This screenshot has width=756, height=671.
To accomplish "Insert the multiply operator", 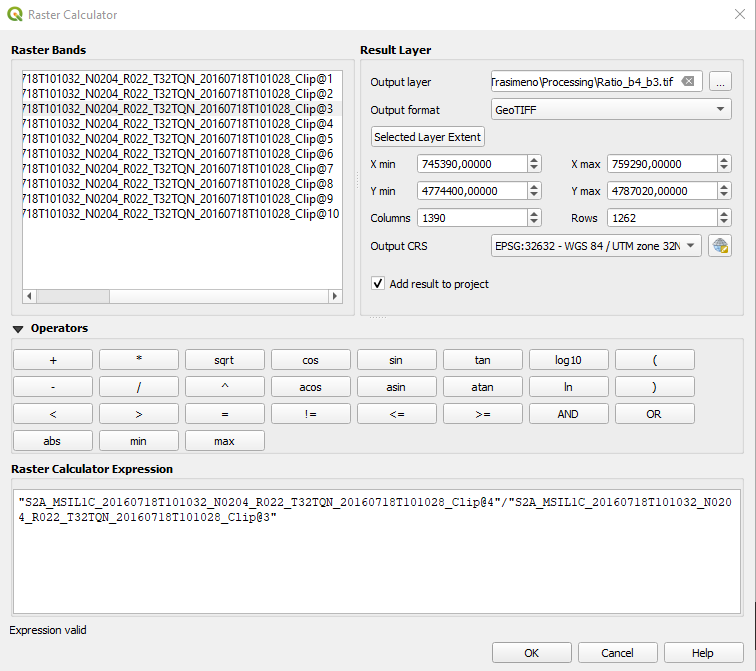I will (x=139, y=360).
